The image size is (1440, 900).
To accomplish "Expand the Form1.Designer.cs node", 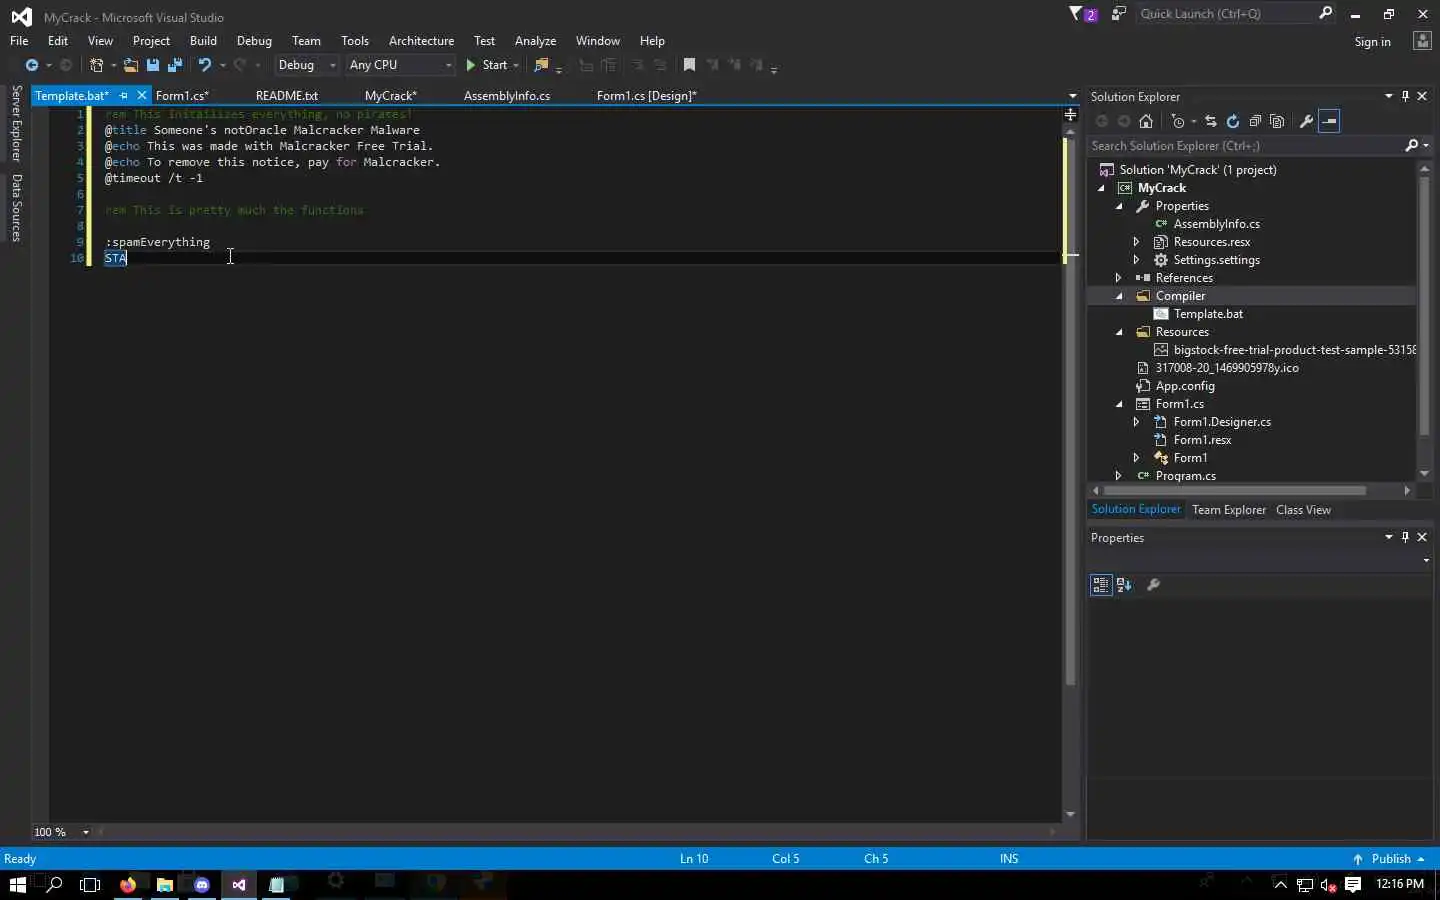I will (1137, 422).
